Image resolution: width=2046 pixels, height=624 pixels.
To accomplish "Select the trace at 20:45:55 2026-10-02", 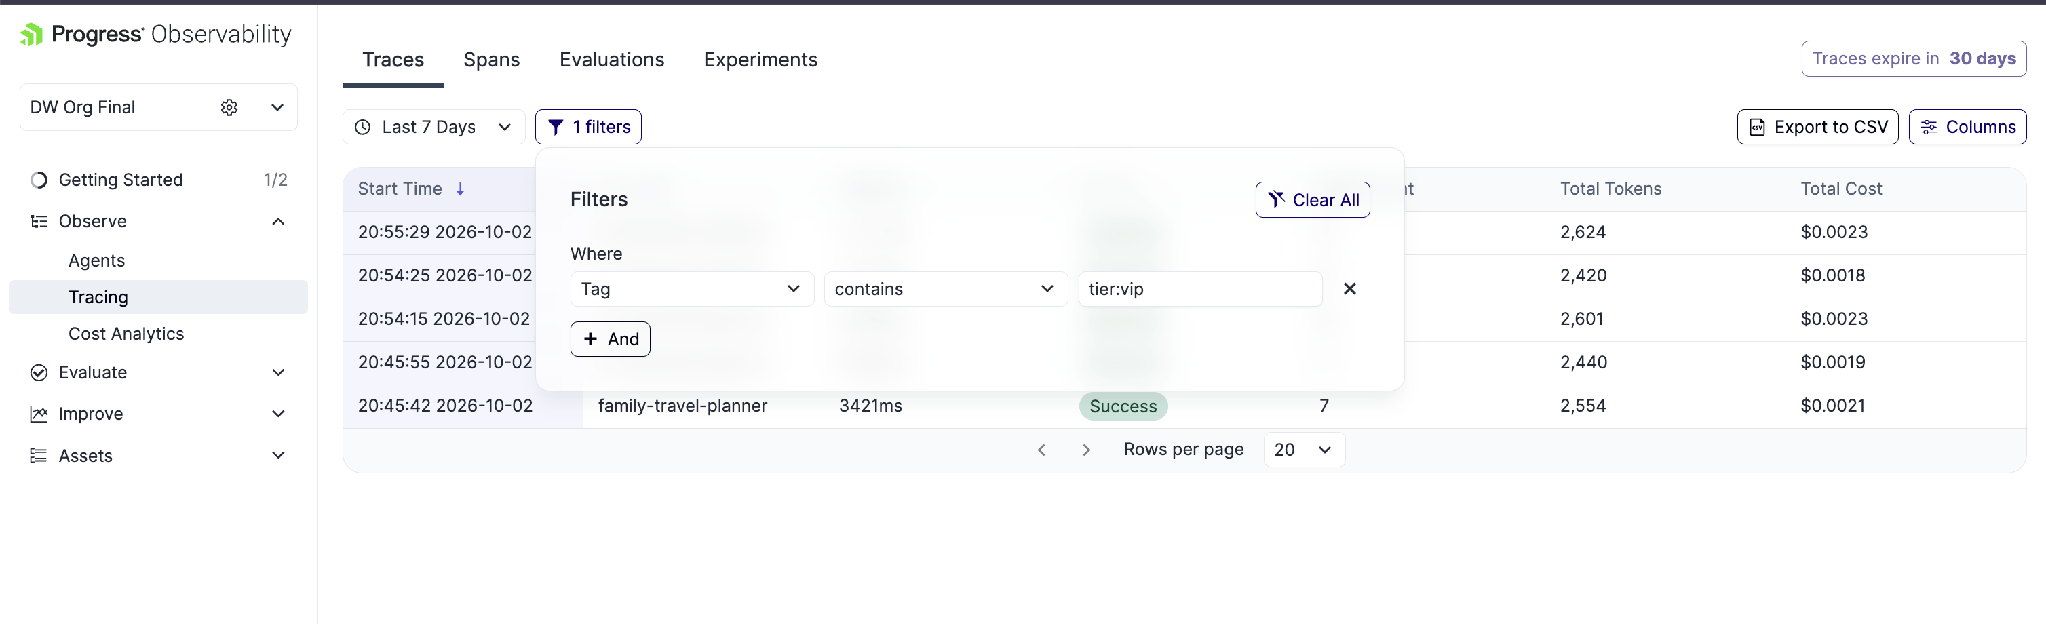I will pos(445,362).
